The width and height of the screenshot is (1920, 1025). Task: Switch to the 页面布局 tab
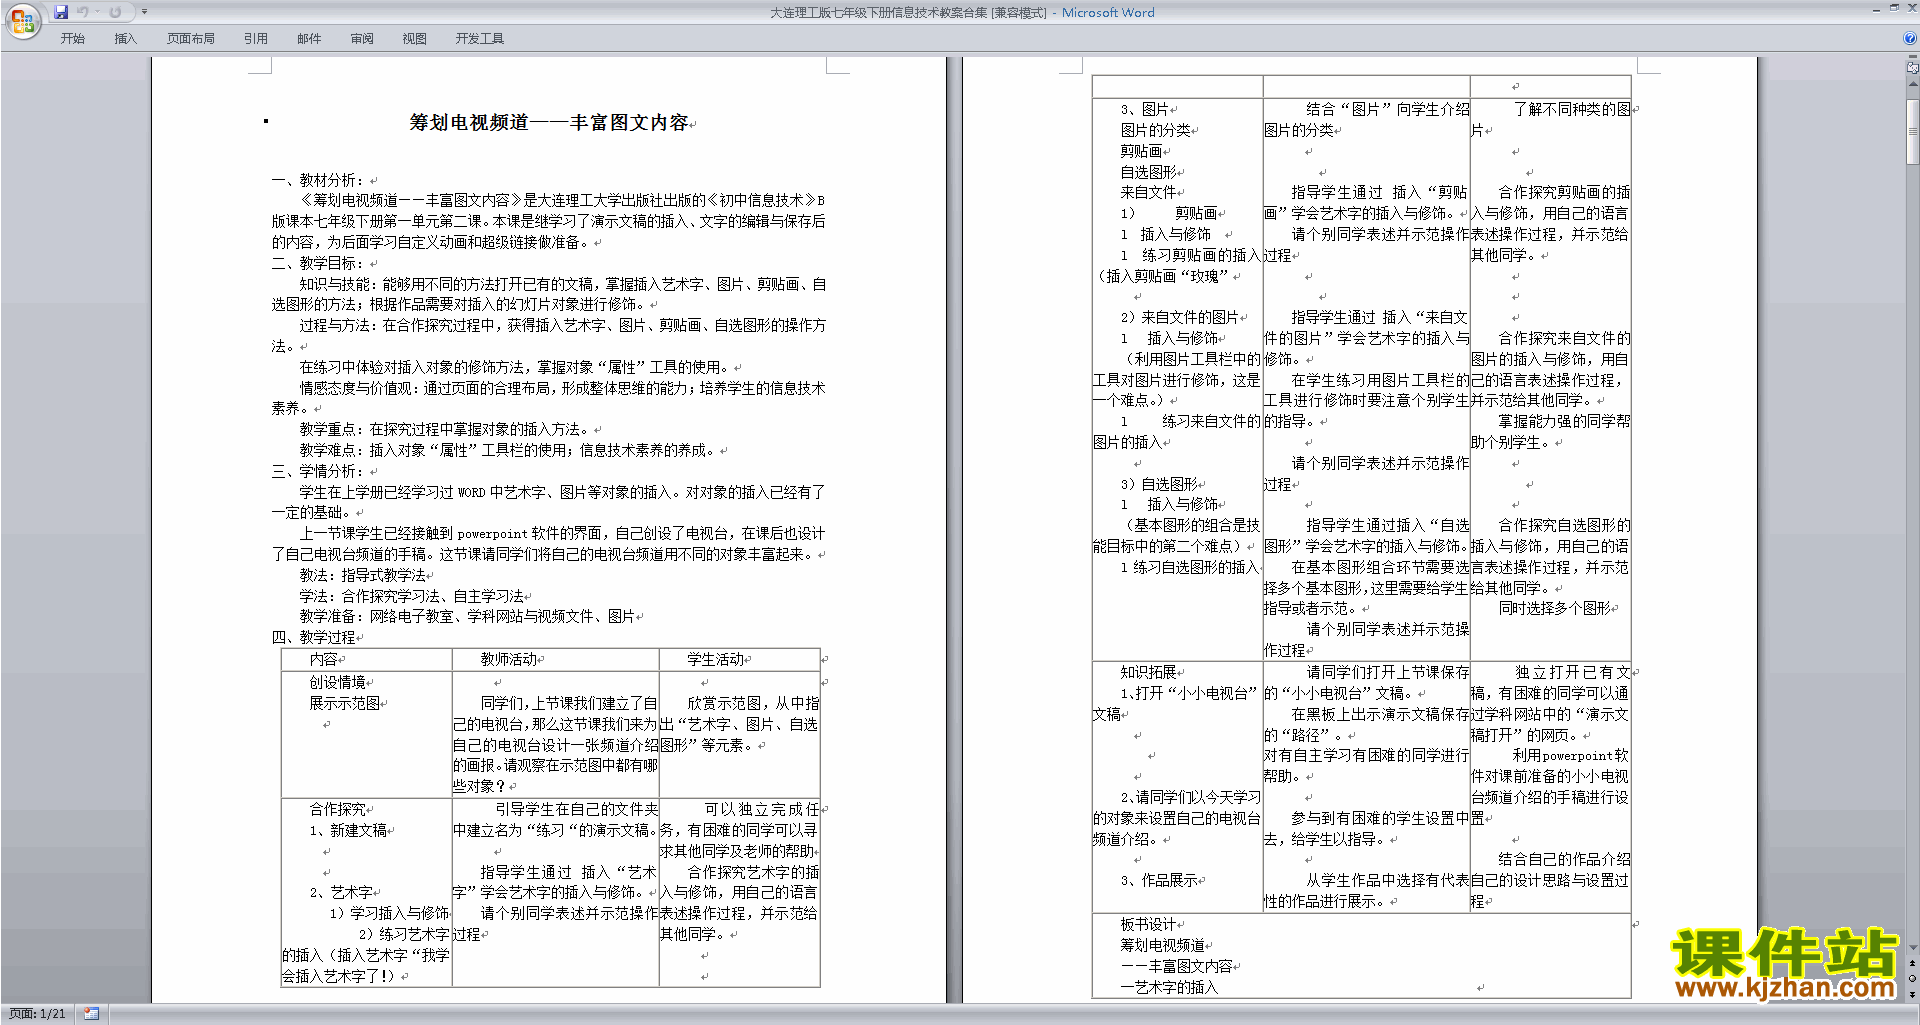click(x=191, y=38)
